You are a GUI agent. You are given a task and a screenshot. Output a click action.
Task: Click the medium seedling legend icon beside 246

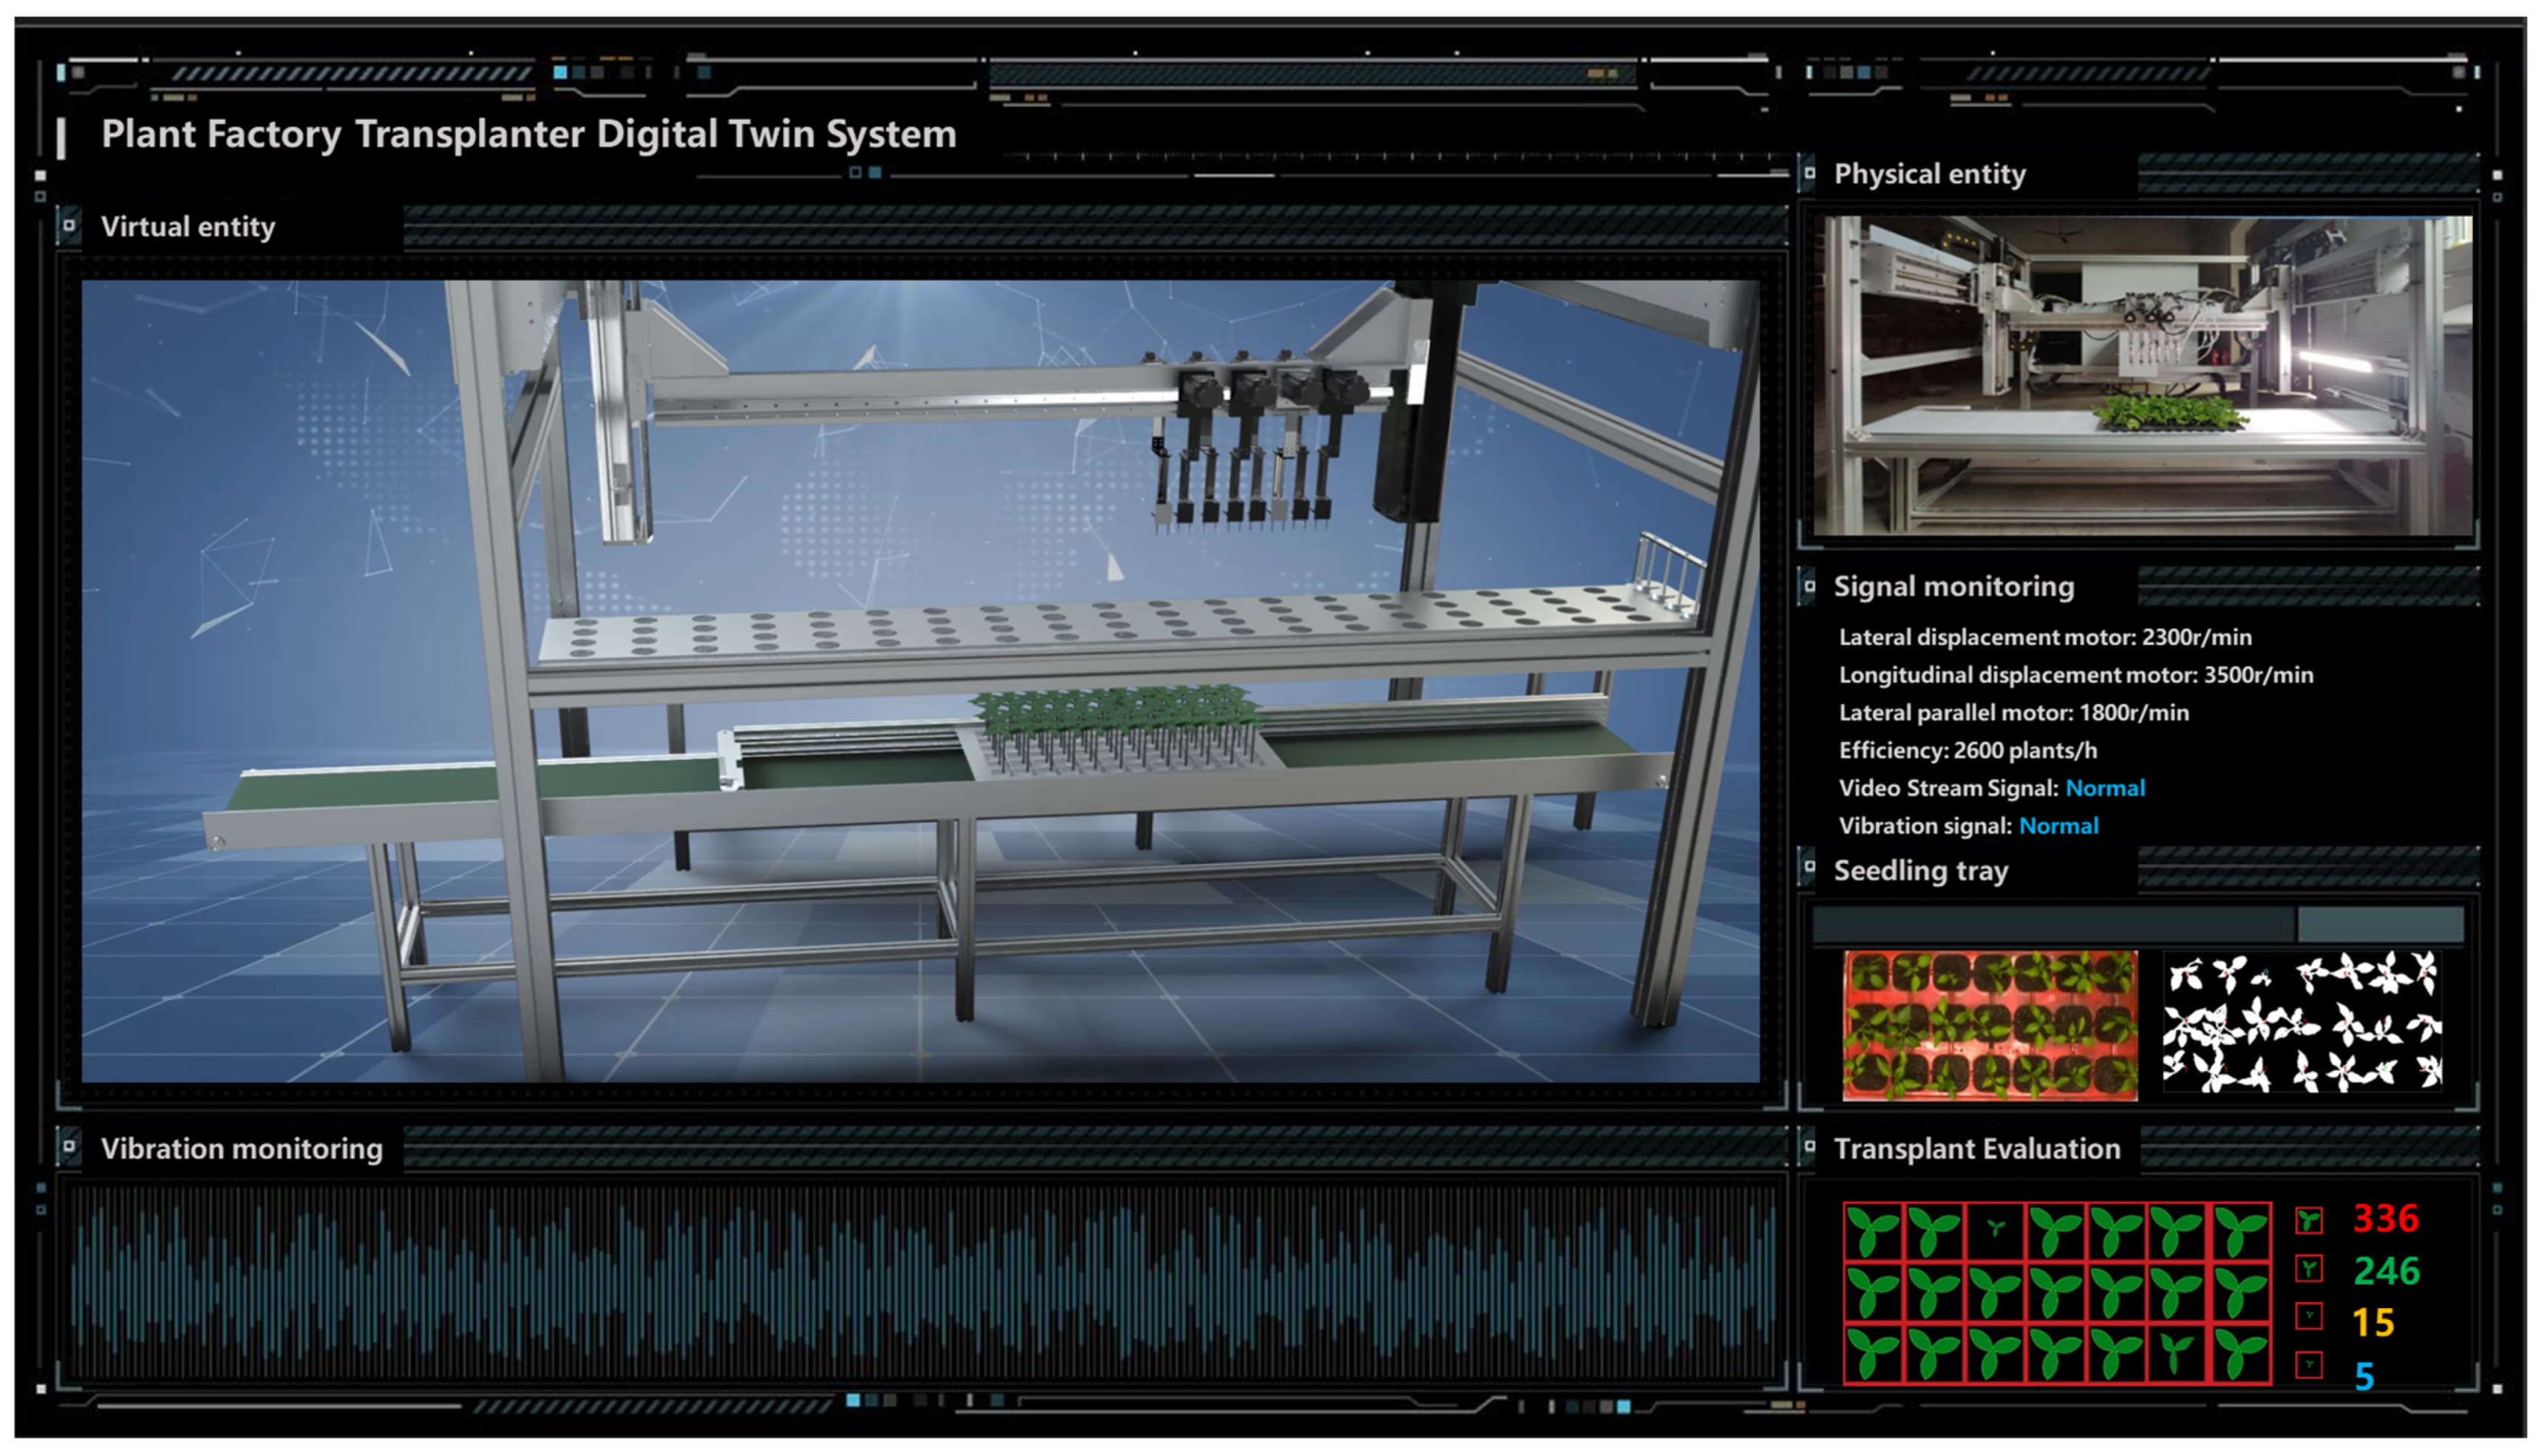coord(2308,1270)
